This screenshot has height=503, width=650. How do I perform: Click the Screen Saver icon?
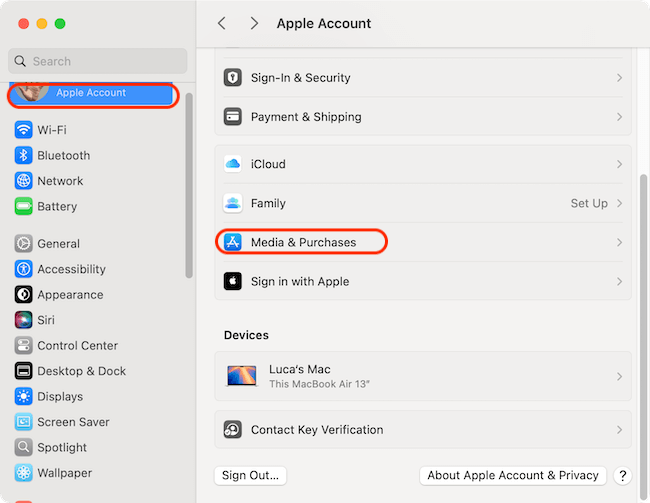[24, 422]
